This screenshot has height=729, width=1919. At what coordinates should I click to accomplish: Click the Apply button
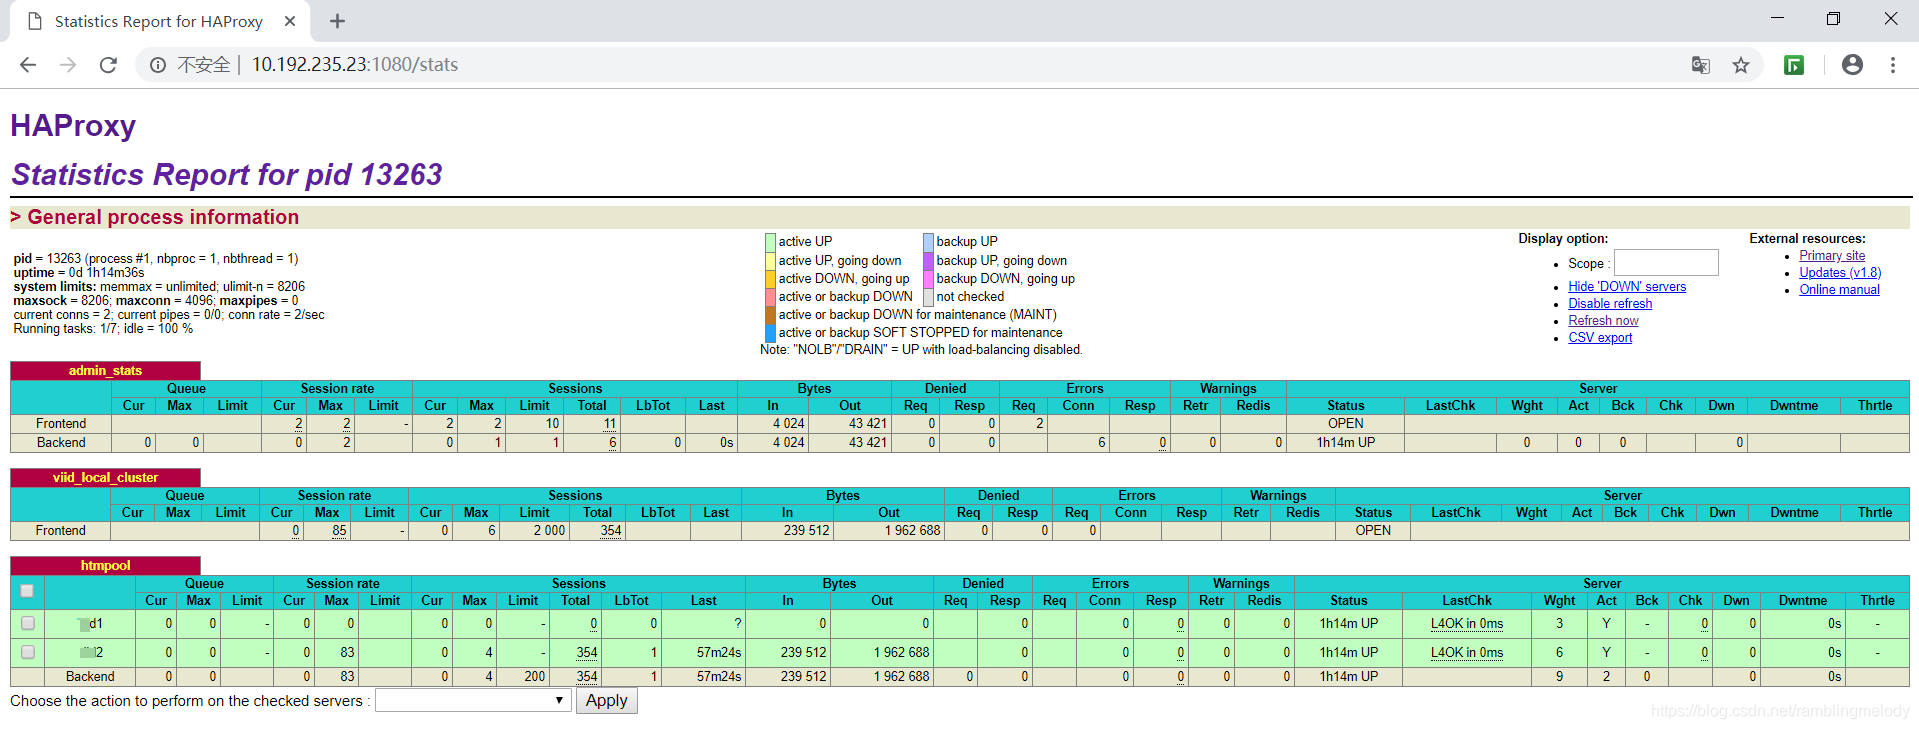coord(606,701)
